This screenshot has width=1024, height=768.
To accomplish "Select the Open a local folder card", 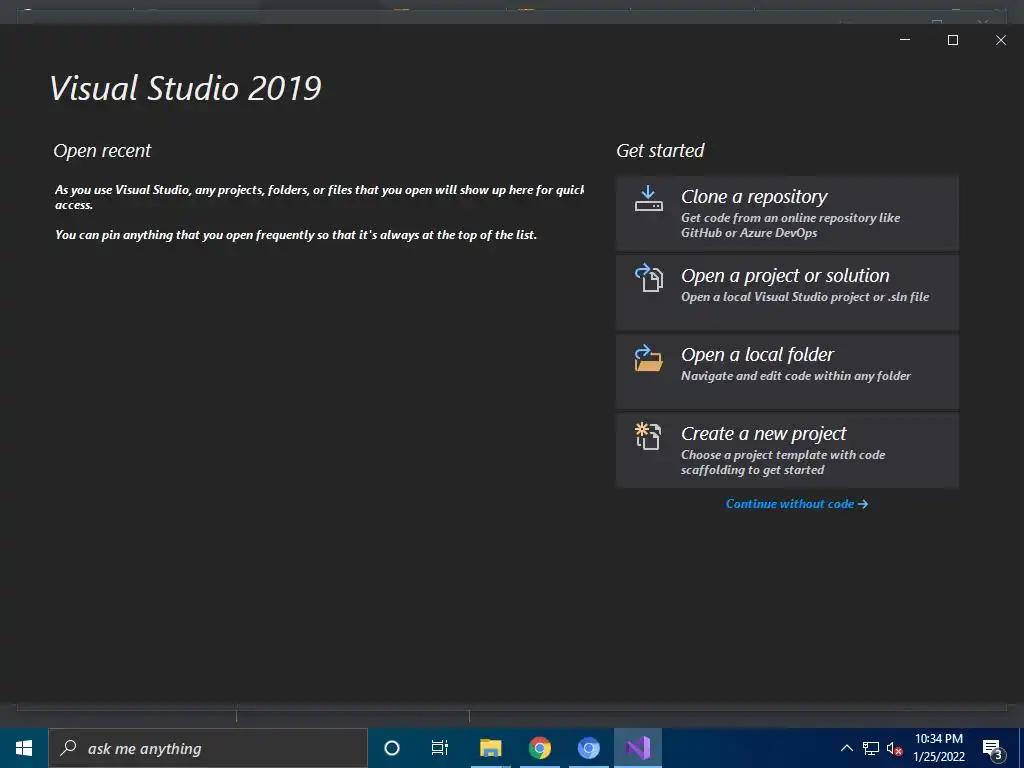I will (787, 371).
